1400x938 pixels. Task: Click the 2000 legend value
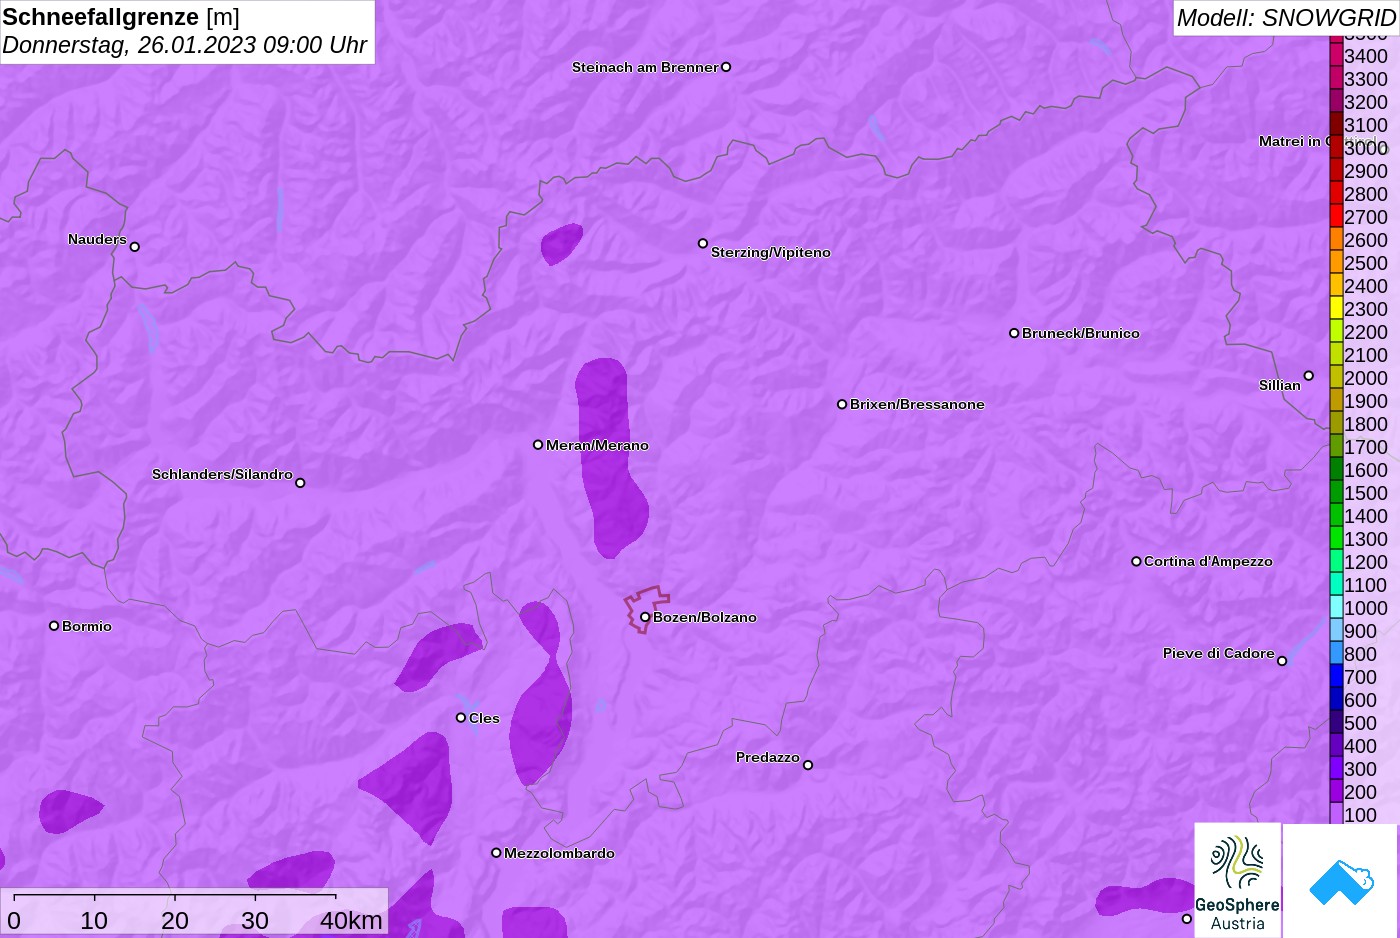1366,378
